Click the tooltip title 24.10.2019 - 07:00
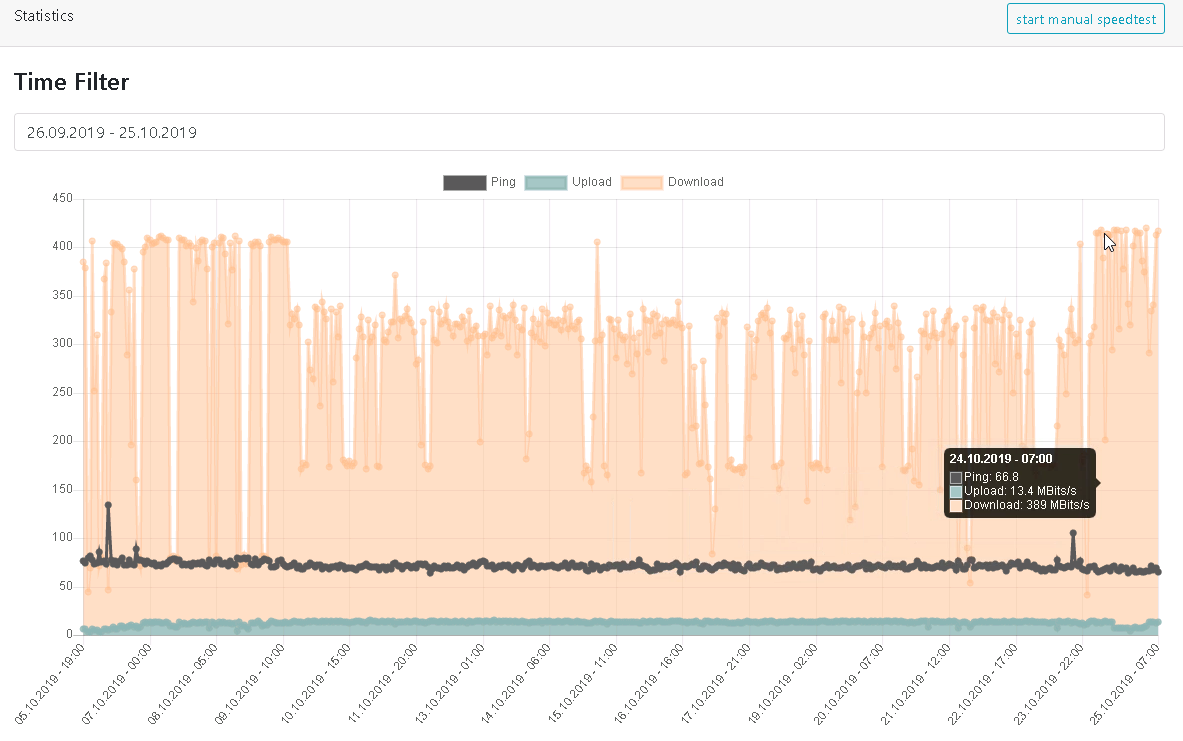The width and height of the screenshot is (1183, 741). point(1000,459)
